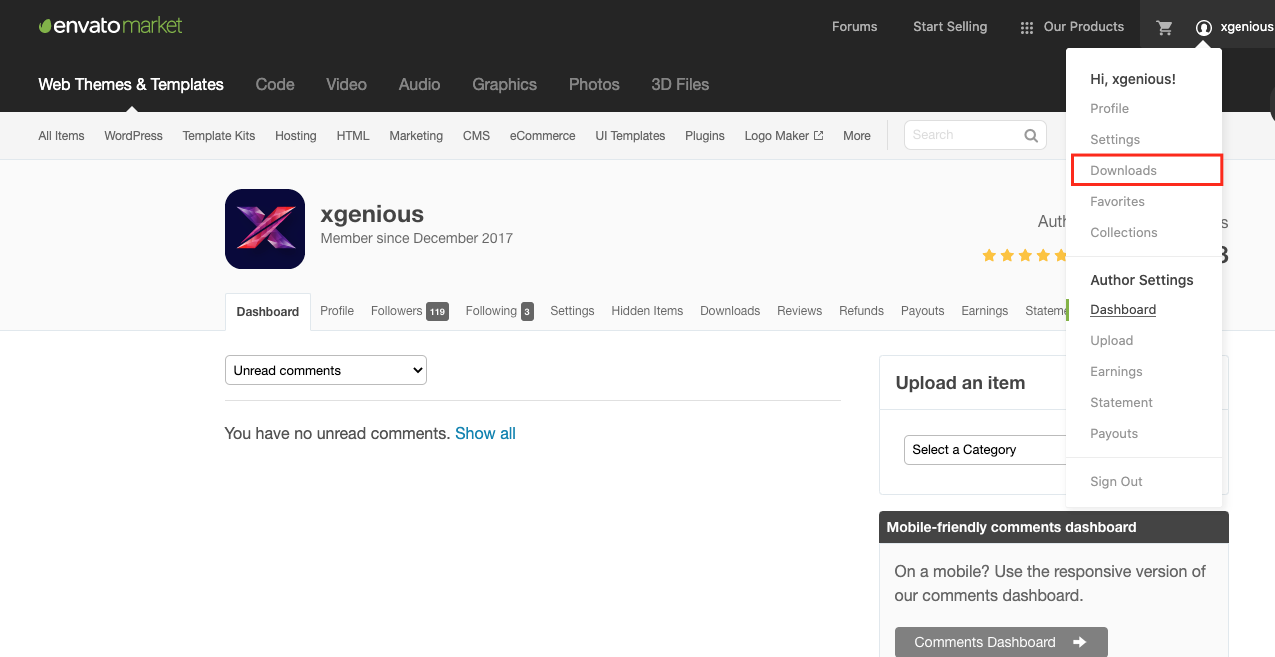Screen dimensions: 1275x657
Task: Click the Followers count badge 119
Action: [x=437, y=312]
